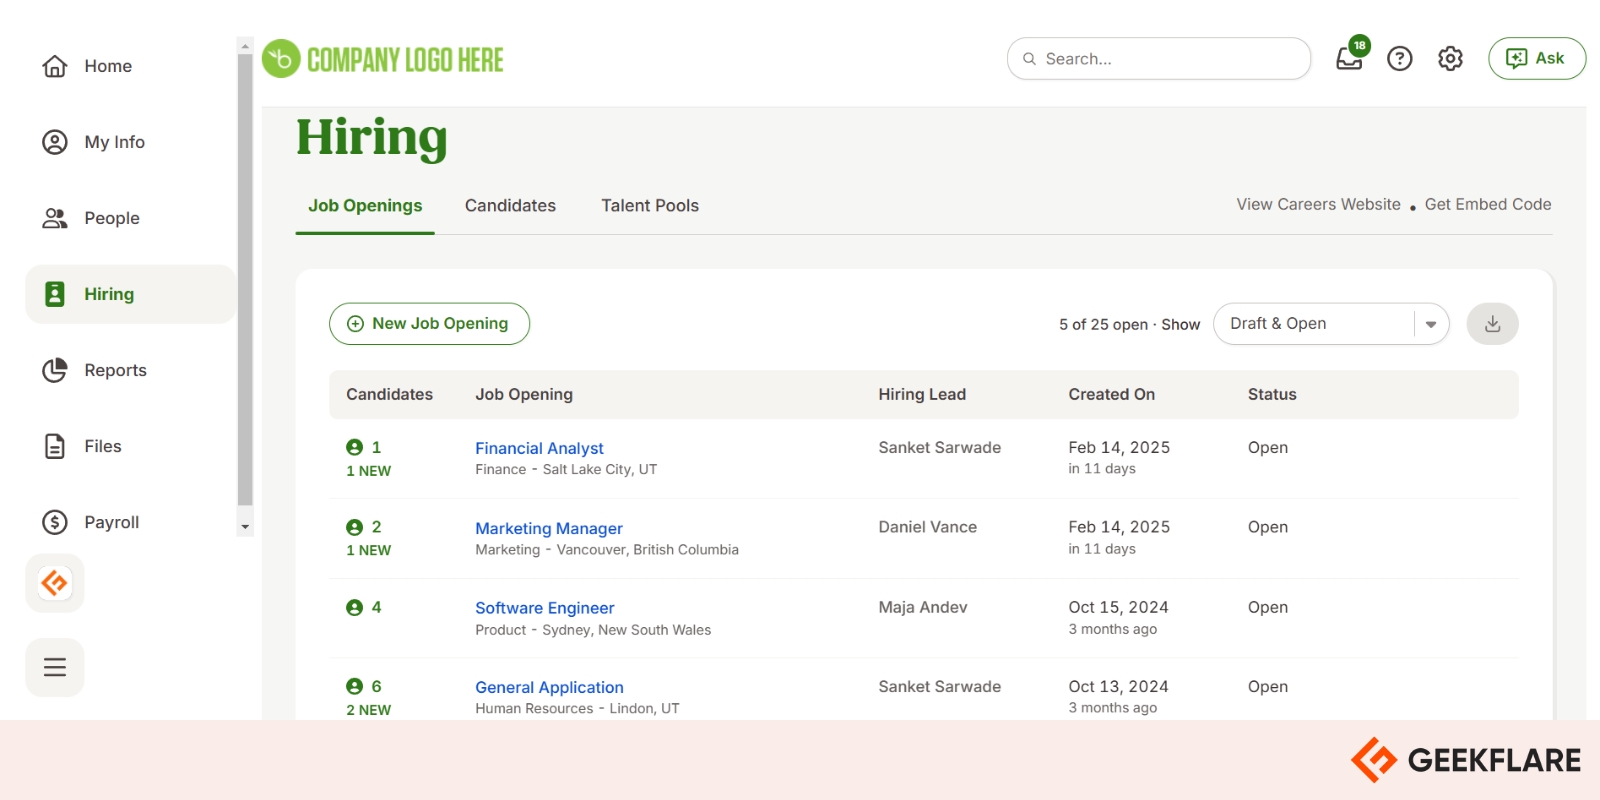Viewport: 1600px width, 800px height.
Task: Switch to the Talent Pools tab
Action: coord(650,206)
